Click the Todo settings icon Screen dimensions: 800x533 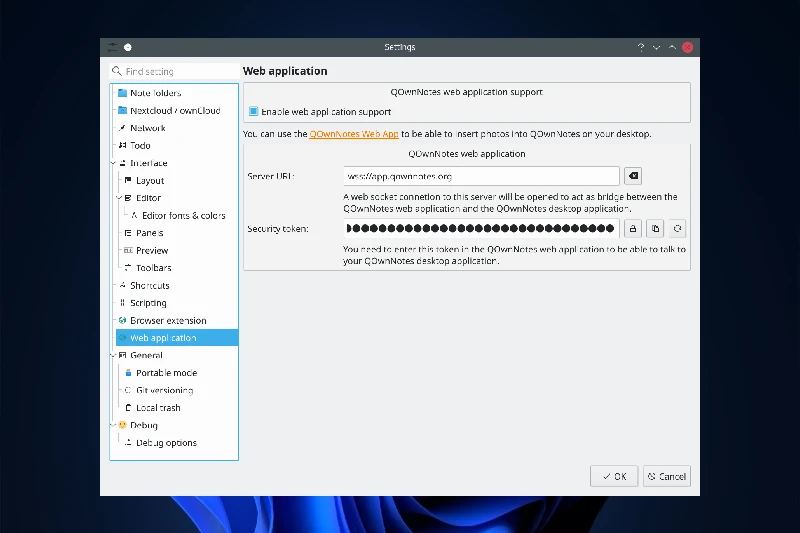click(122, 145)
